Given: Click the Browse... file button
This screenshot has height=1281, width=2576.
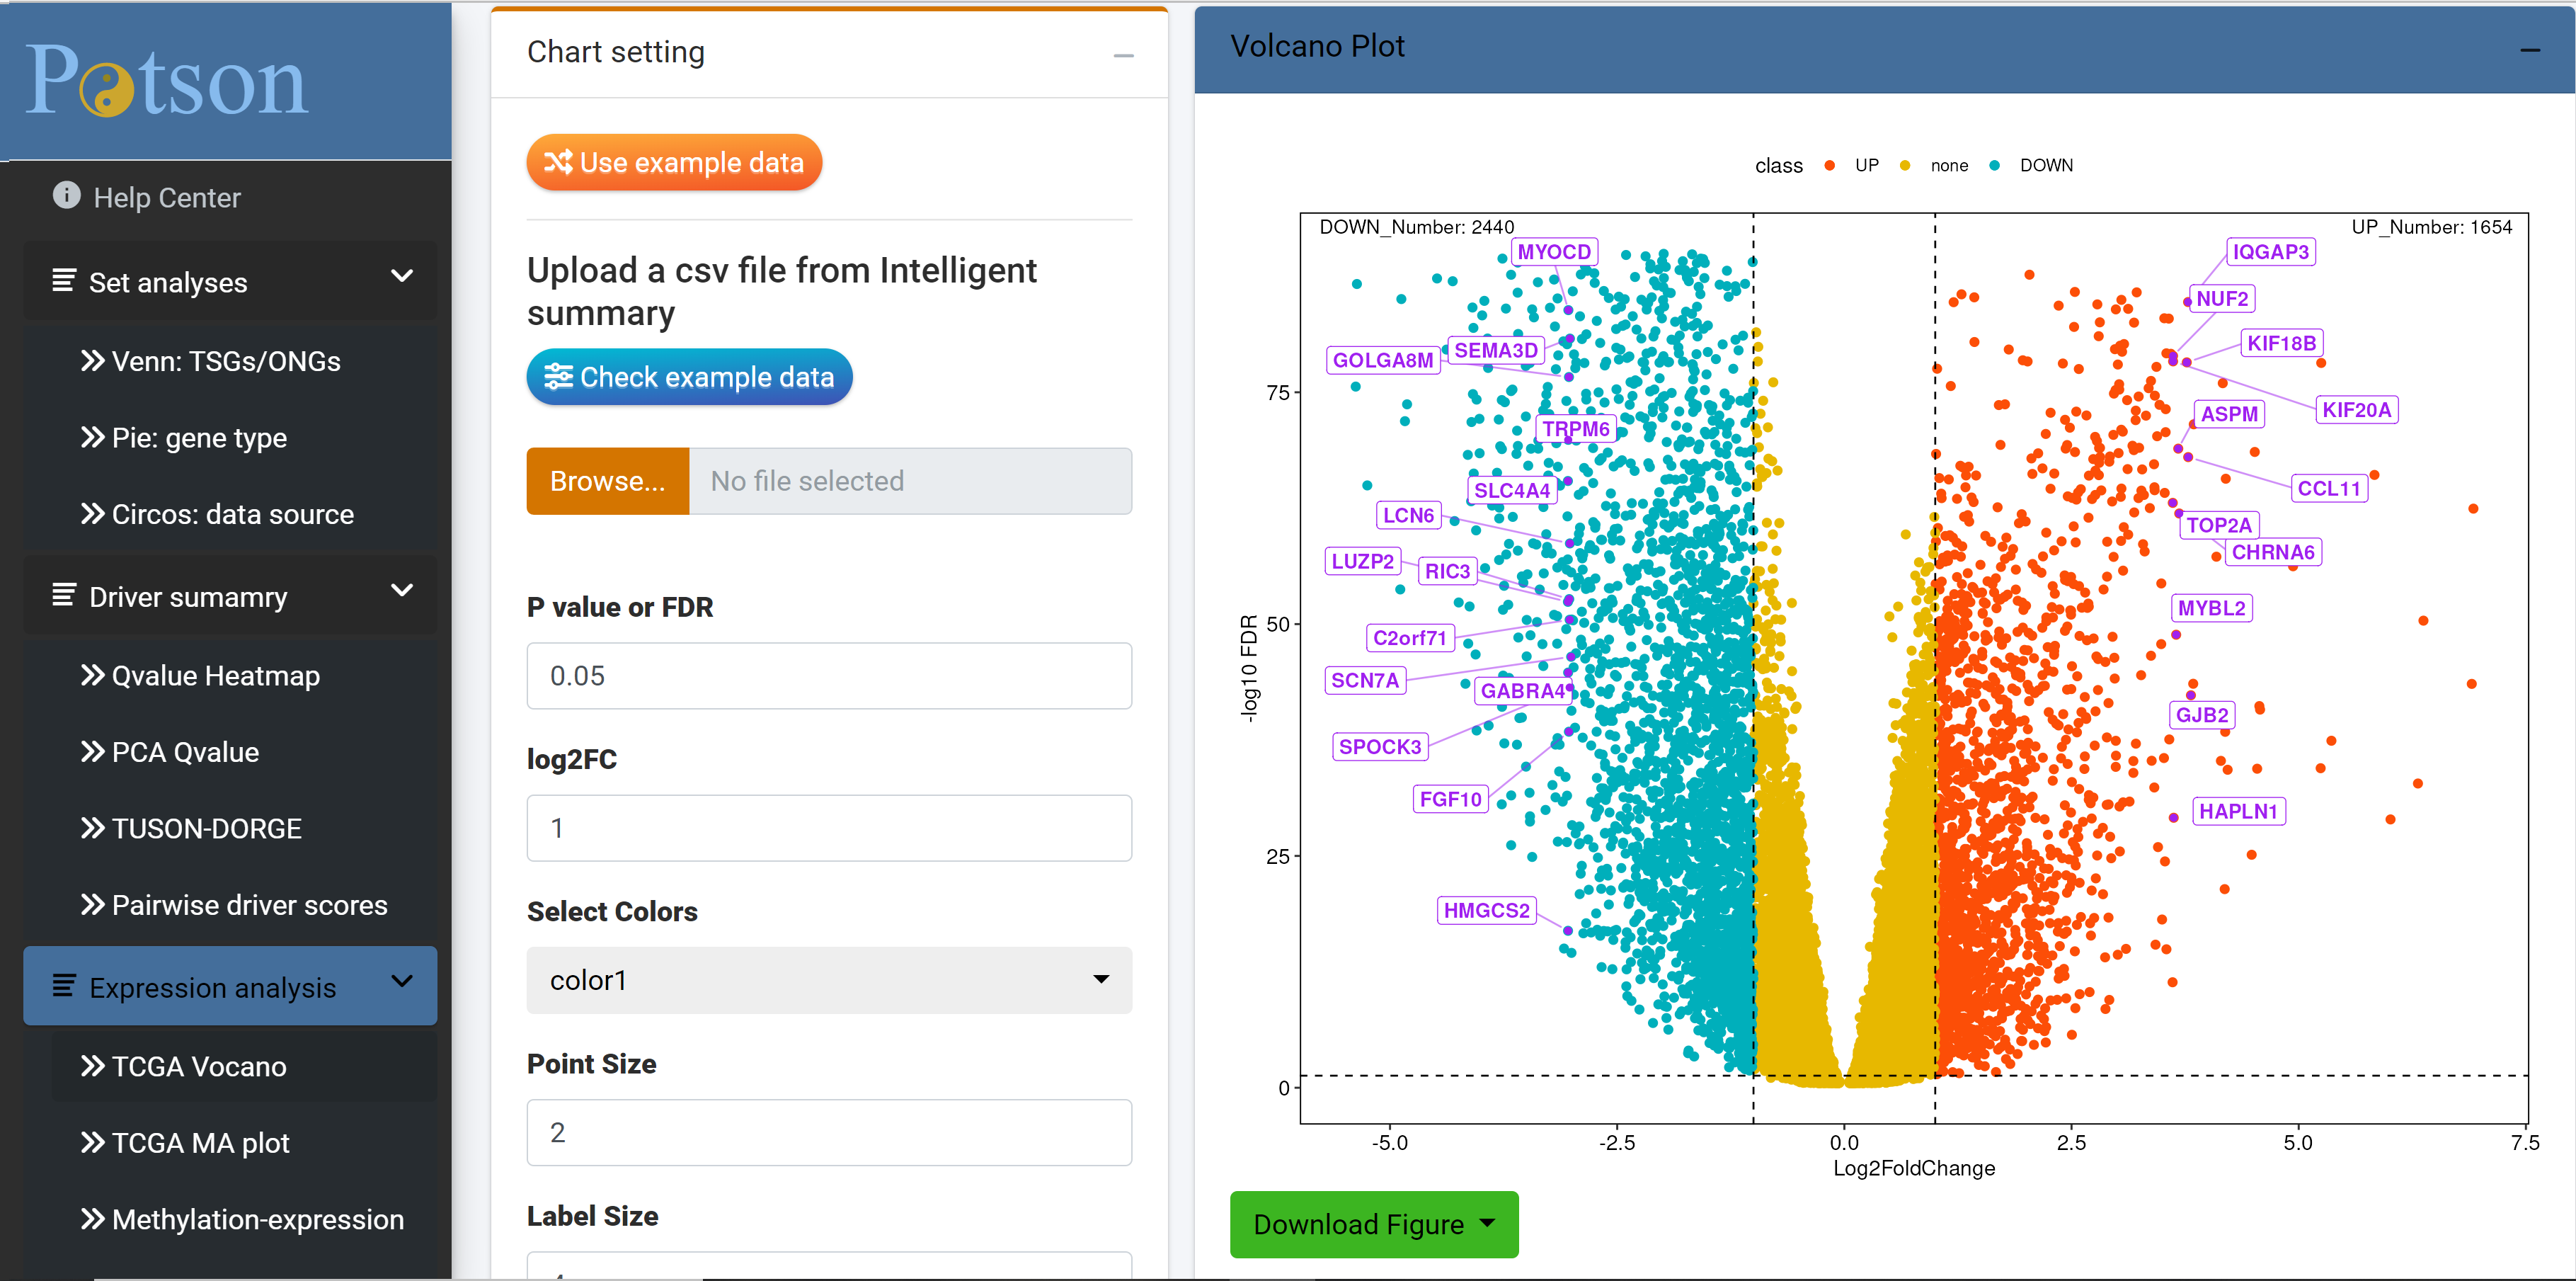Looking at the screenshot, I should coord(608,481).
